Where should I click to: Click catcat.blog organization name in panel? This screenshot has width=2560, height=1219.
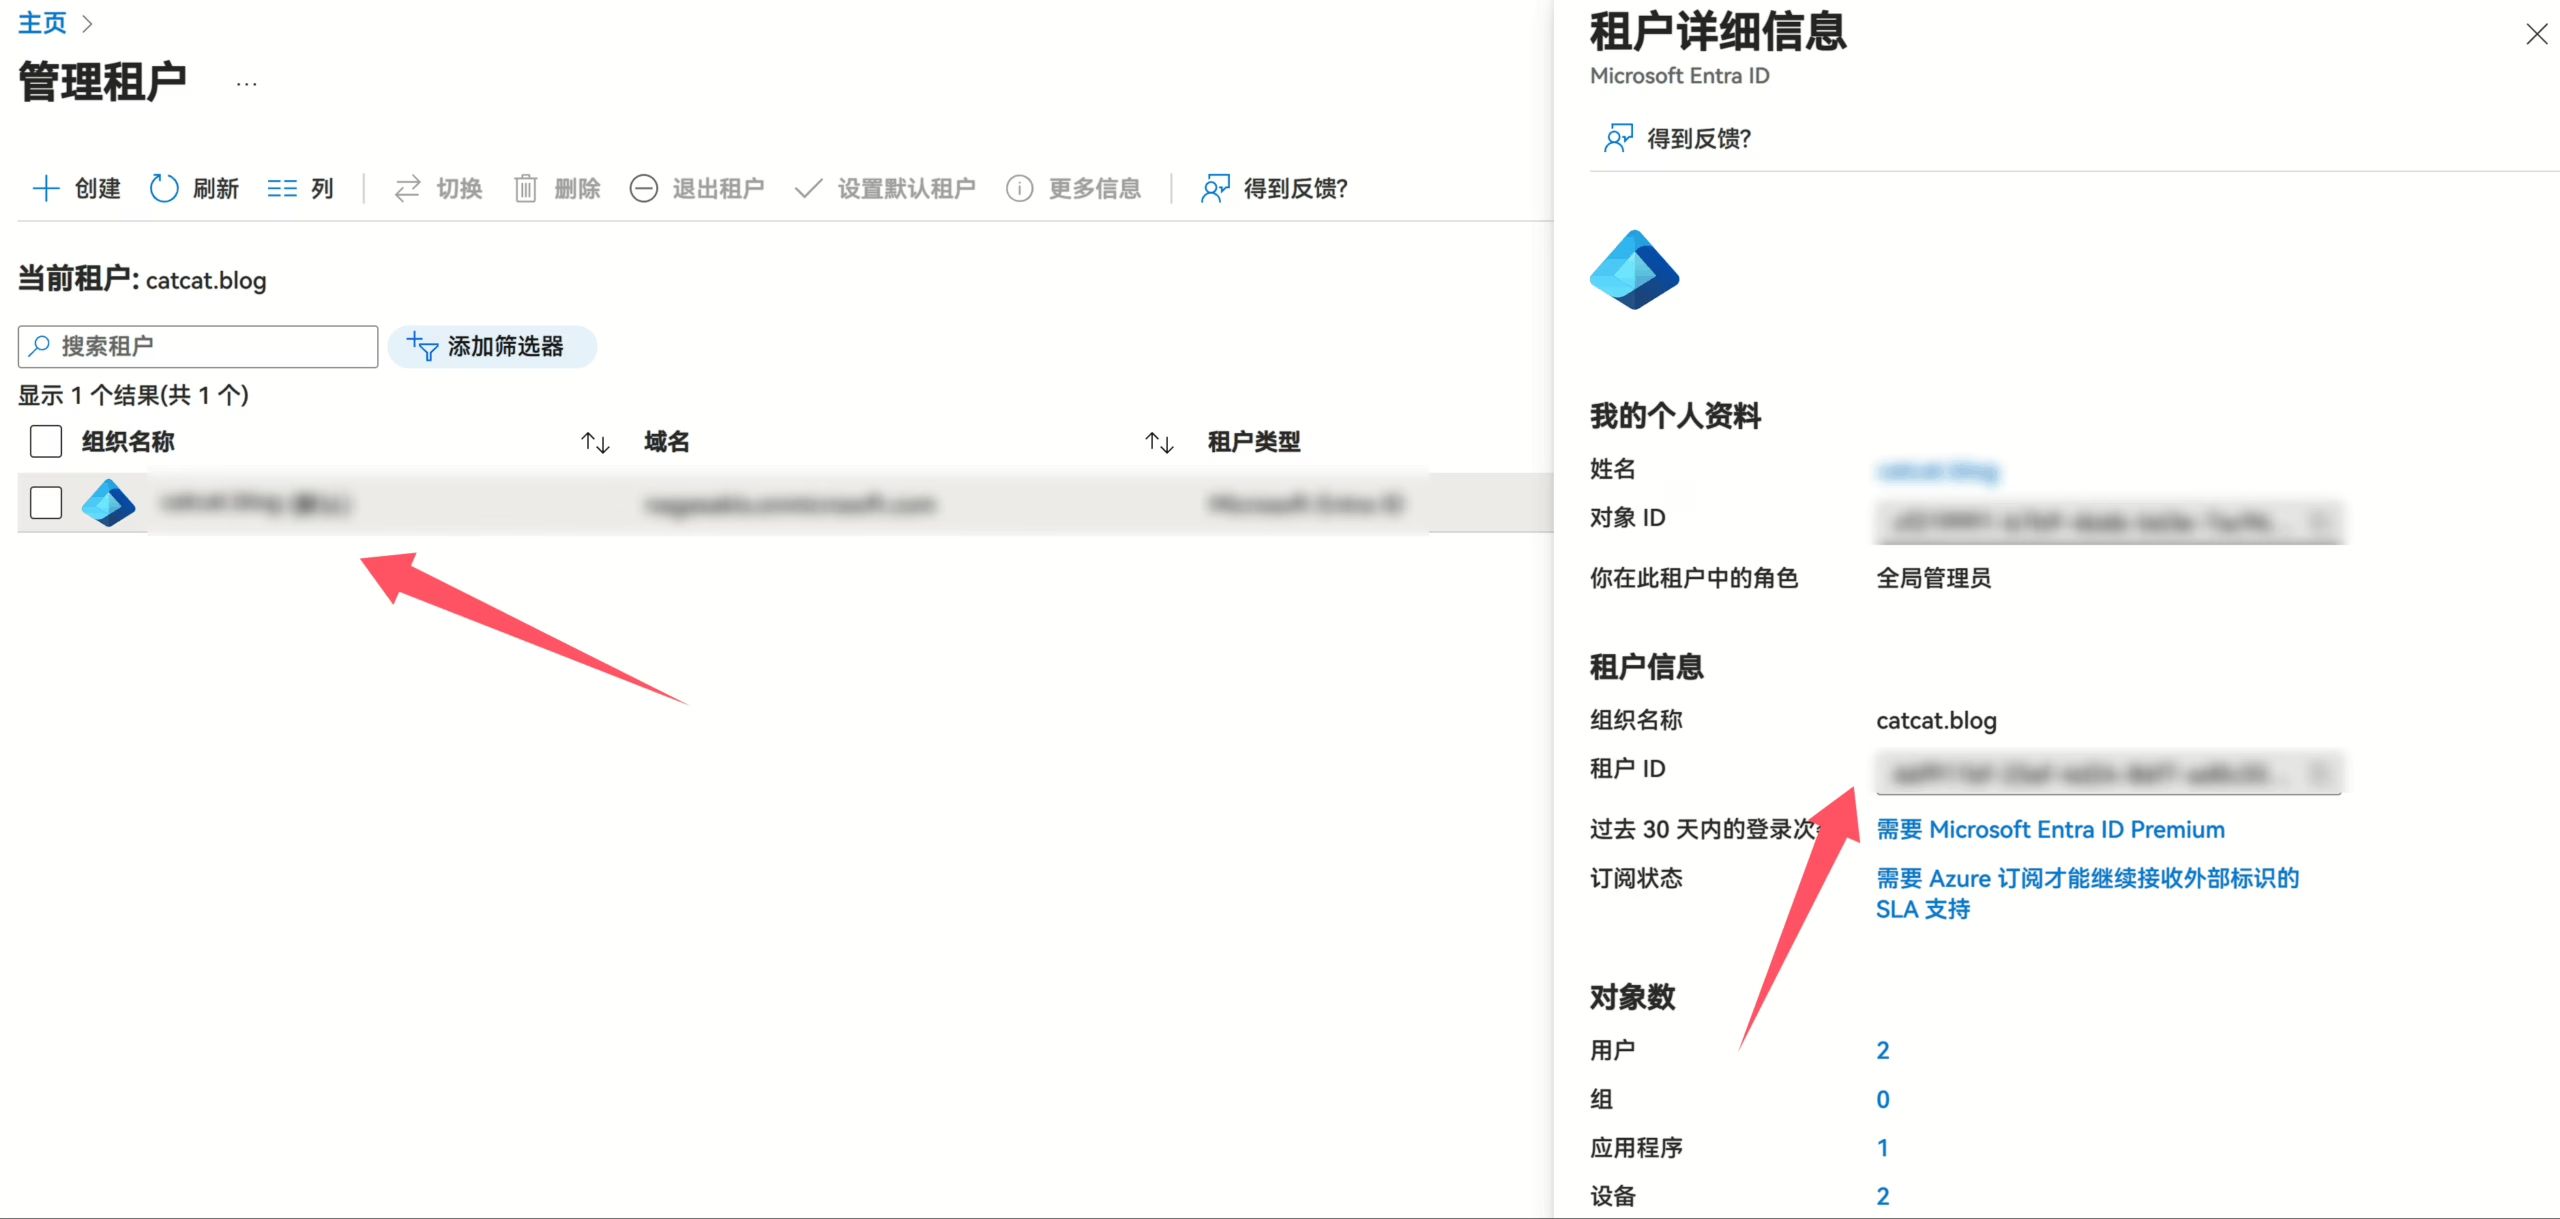[x=1936, y=720]
